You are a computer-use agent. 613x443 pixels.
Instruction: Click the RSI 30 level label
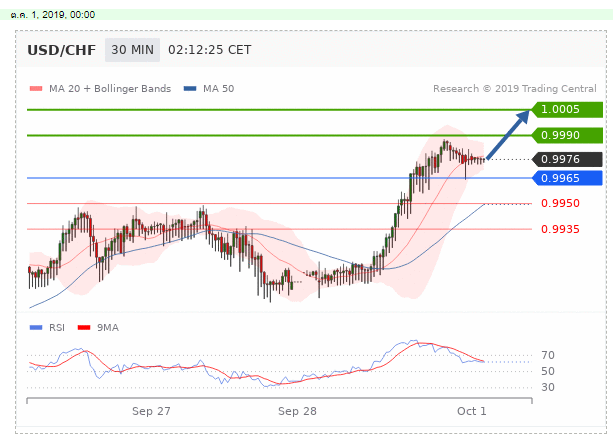point(548,387)
